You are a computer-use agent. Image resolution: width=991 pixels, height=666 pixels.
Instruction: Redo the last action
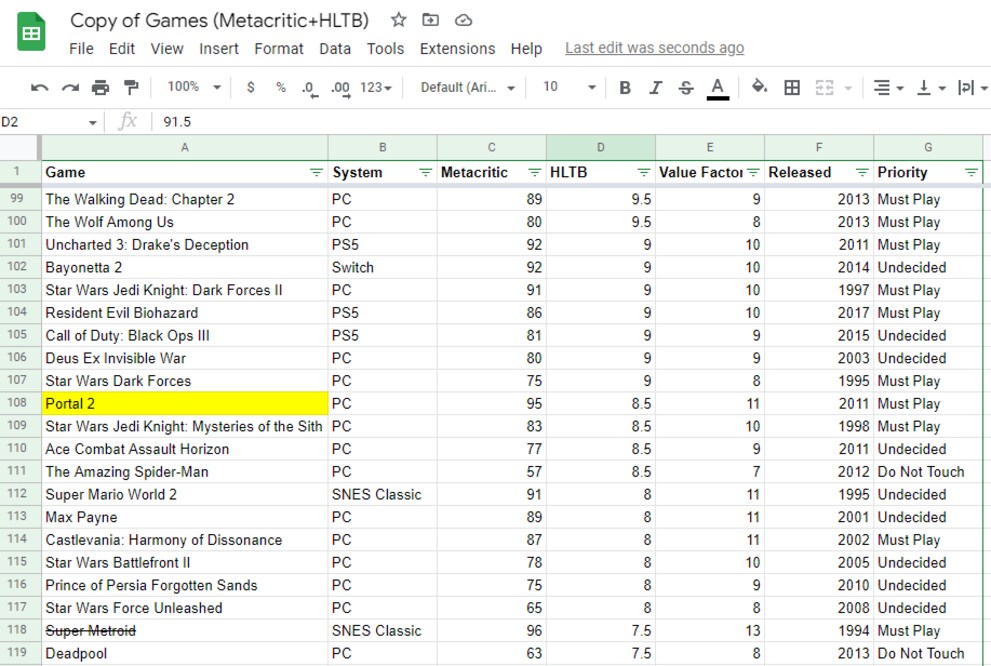click(x=70, y=87)
